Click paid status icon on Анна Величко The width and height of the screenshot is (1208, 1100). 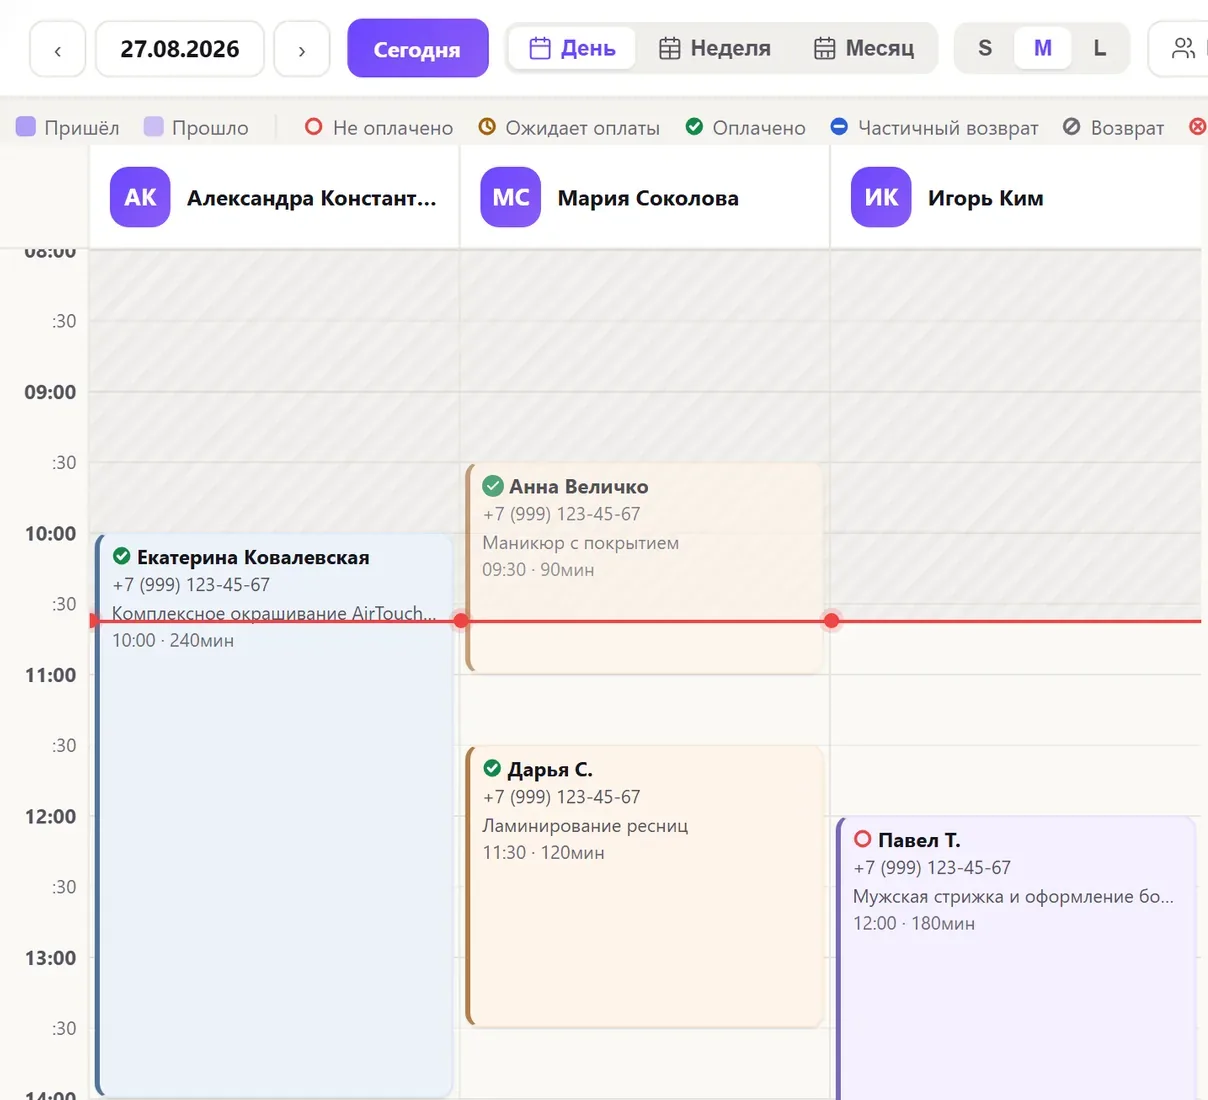pyautogui.click(x=493, y=487)
